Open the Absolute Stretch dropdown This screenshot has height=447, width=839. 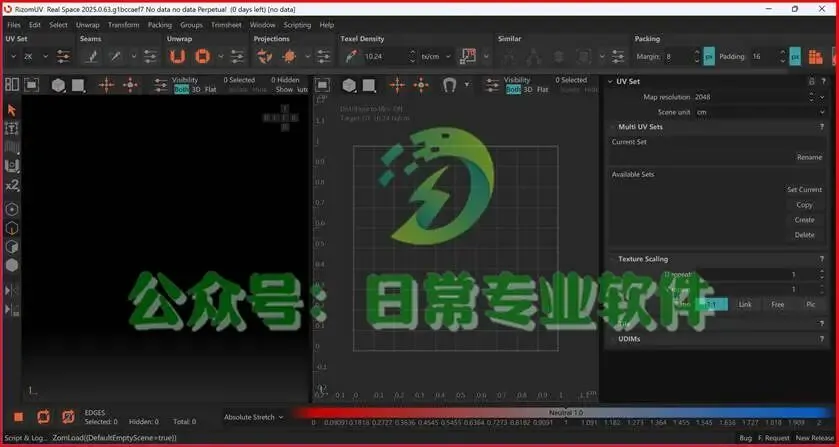[x=254, y=417]
